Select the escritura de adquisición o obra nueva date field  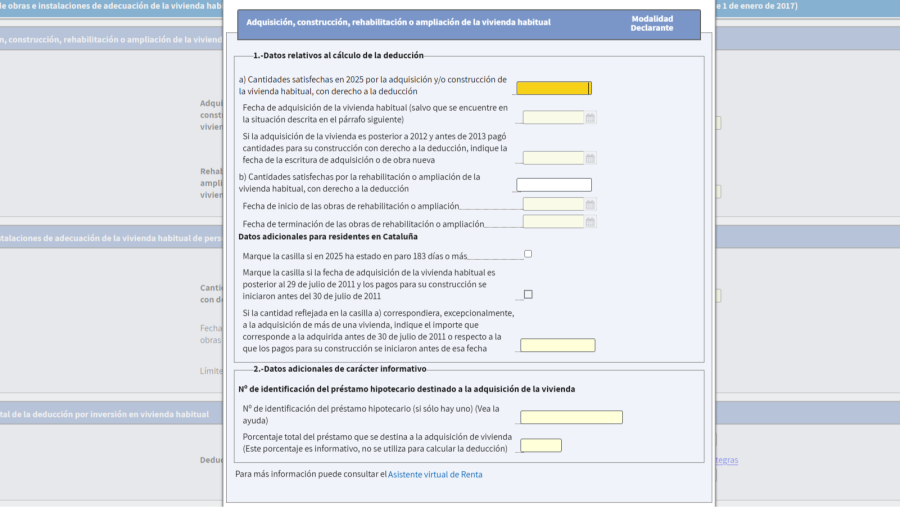pyautogui.click(x=553, y=158)
